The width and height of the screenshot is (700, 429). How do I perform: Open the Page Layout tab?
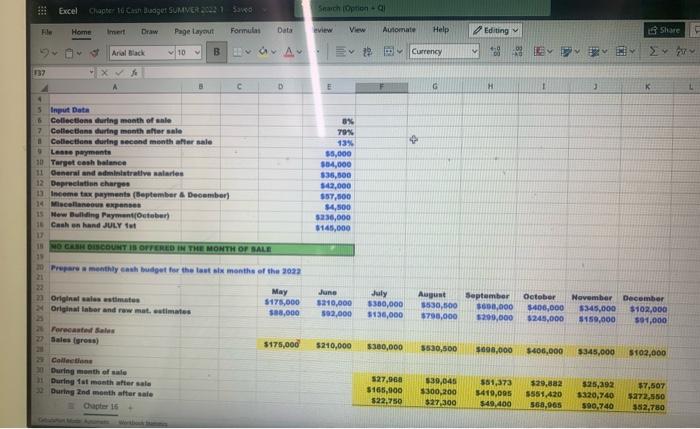click(x=194, y=31)
